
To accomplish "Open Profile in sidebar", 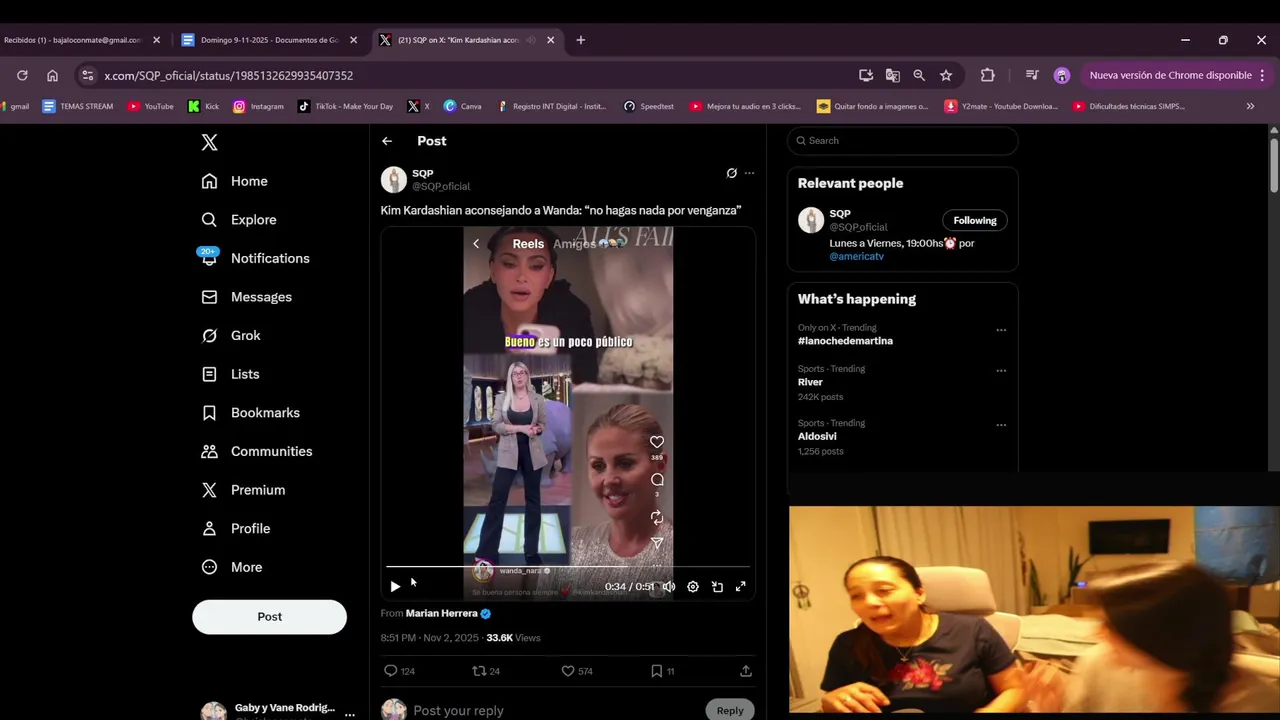I will tap(235, 528).
